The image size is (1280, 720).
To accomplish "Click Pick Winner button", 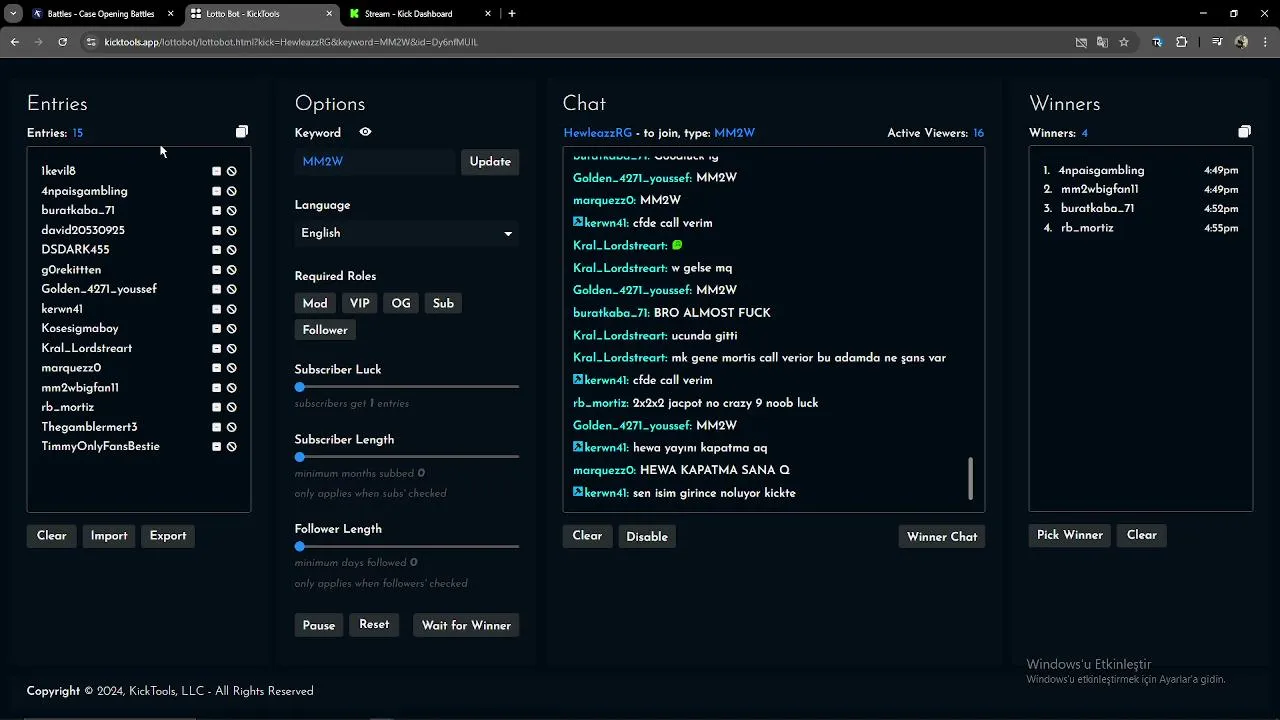I will click(x=1070, y=535).
